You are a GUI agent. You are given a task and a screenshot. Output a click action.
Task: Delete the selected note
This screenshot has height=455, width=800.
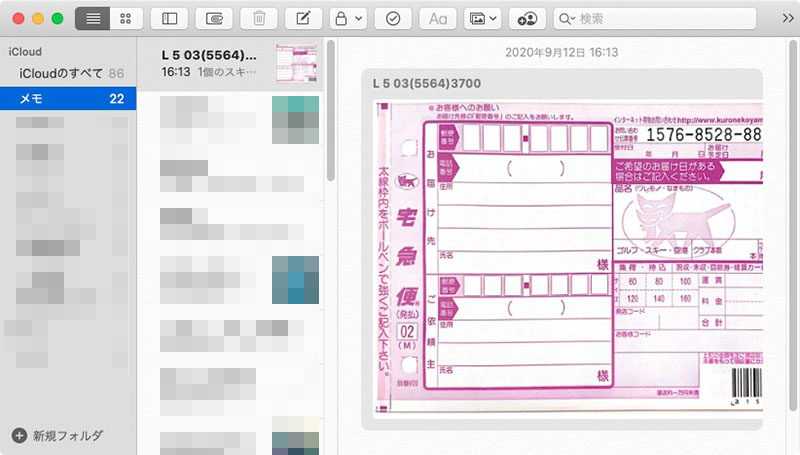pyautogui.click(x=259, y=19)
